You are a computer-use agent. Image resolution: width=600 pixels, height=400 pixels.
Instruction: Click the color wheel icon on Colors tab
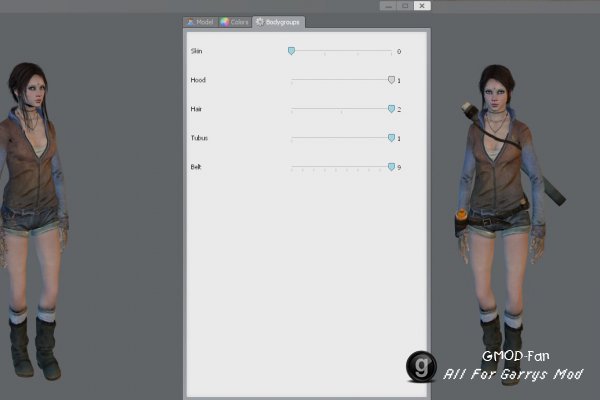tap(225, 22)
